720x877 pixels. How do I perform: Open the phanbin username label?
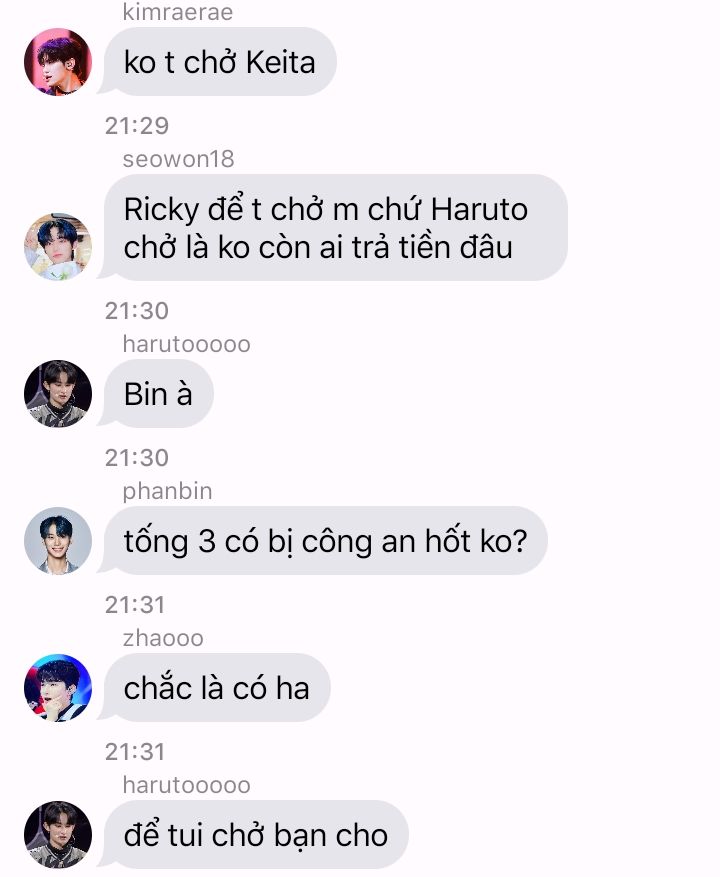[x=167, y=491]
